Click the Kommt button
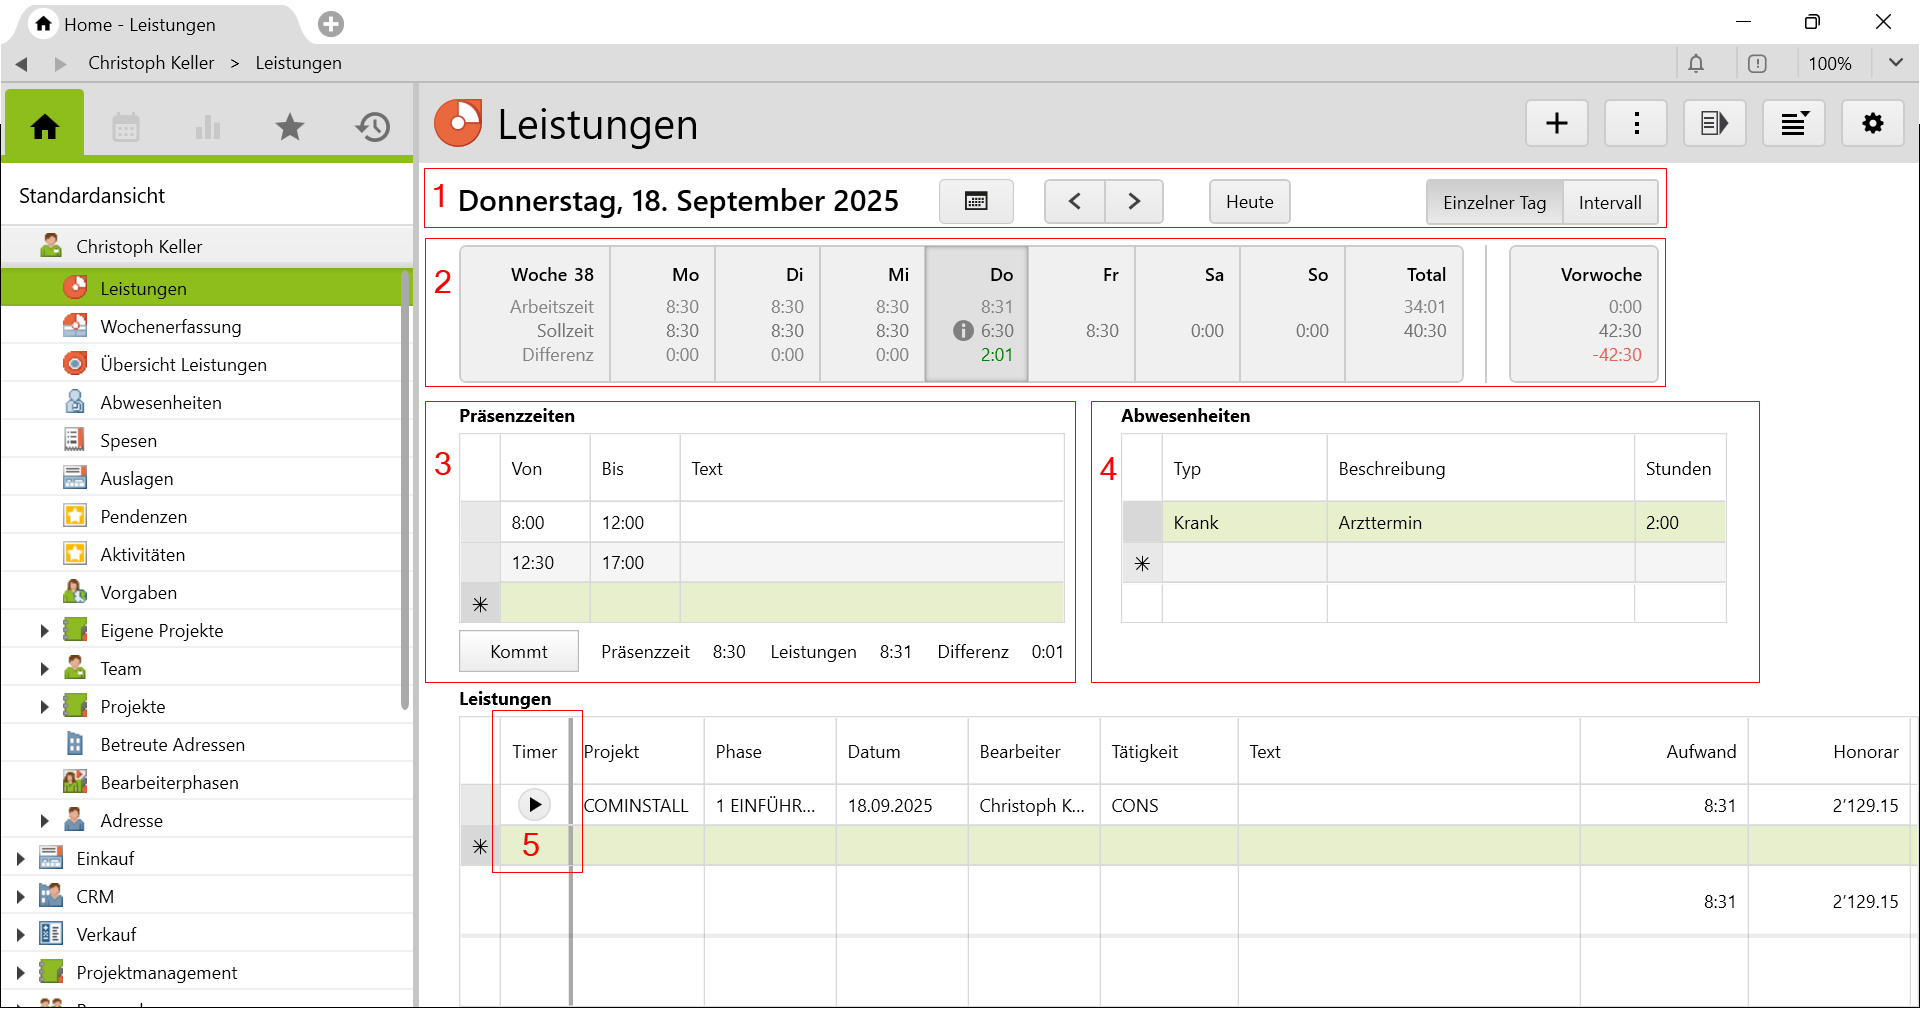Screen dimensions: 1920x1019 [518, 652]
